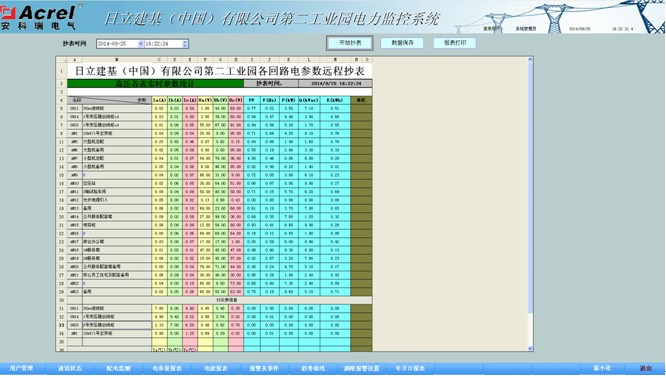The image size is (666, 378).
Task: Click the 开始抄表 button
Action: (350, 43)
